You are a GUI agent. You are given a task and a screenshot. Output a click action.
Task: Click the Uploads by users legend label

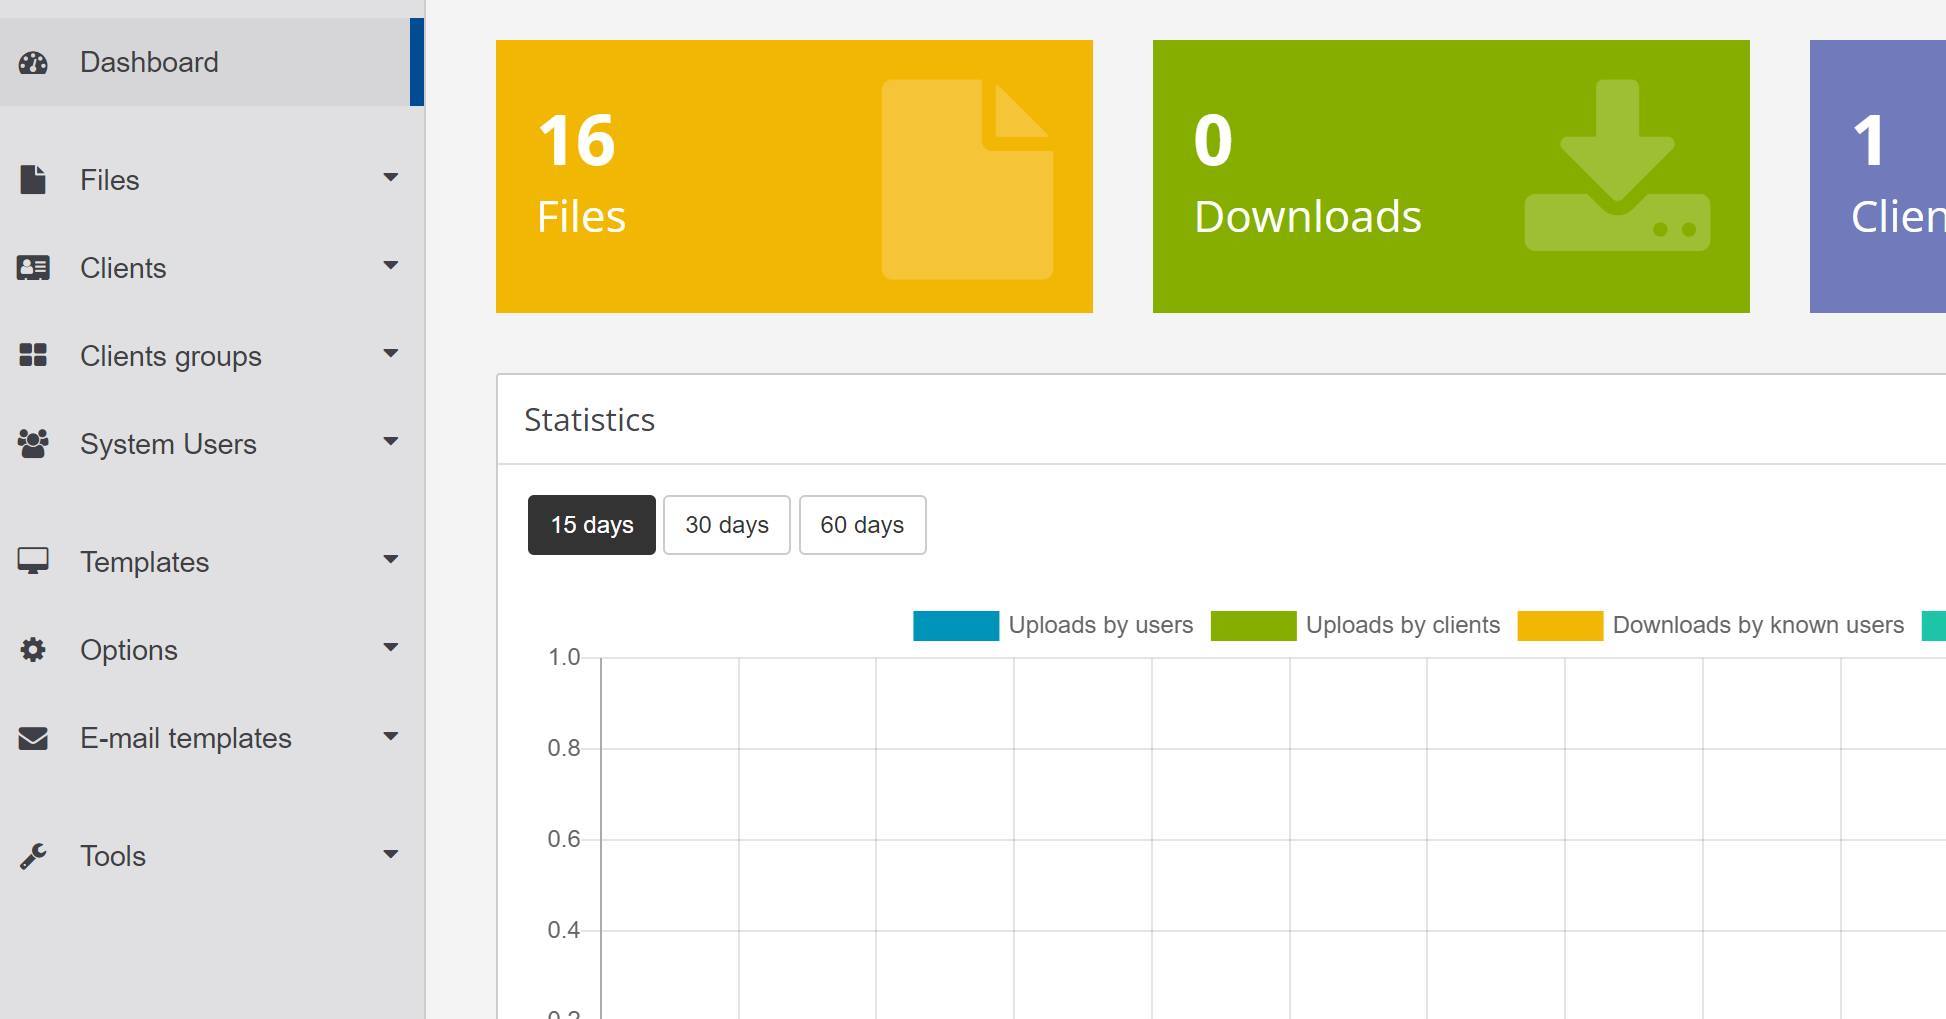coord(1101,625)
